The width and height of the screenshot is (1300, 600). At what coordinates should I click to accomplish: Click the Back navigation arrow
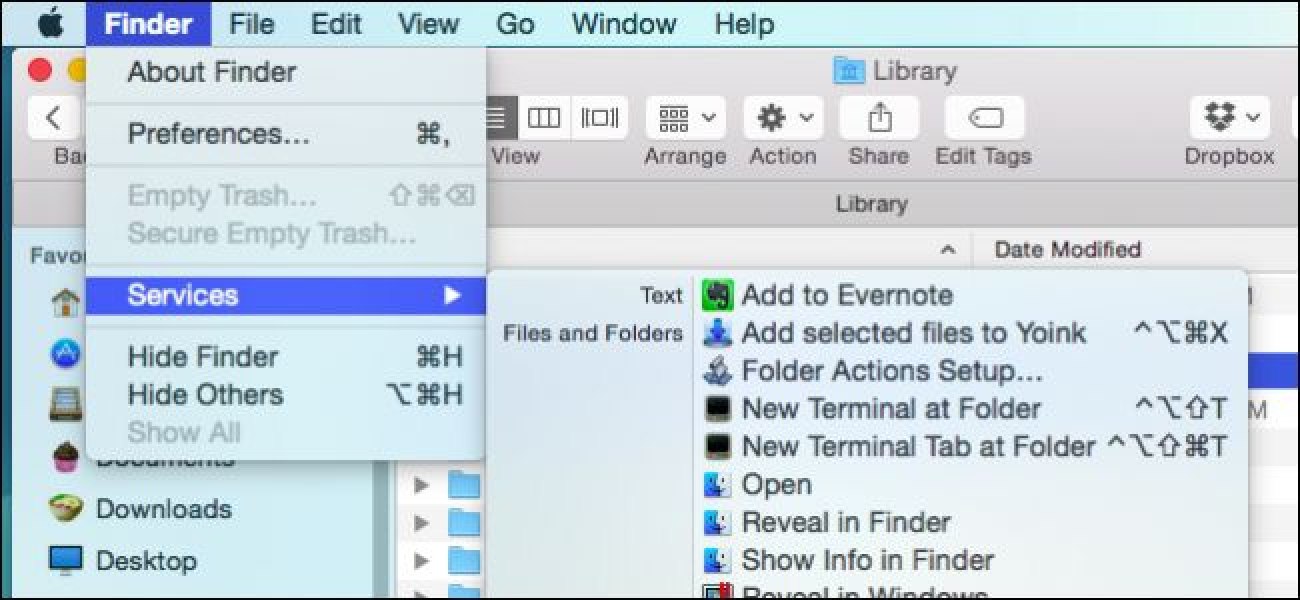54,118
